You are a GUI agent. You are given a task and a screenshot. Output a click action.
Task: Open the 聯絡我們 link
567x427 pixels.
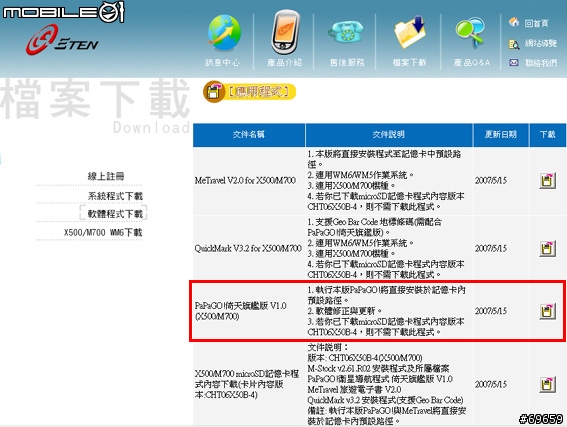541,63
